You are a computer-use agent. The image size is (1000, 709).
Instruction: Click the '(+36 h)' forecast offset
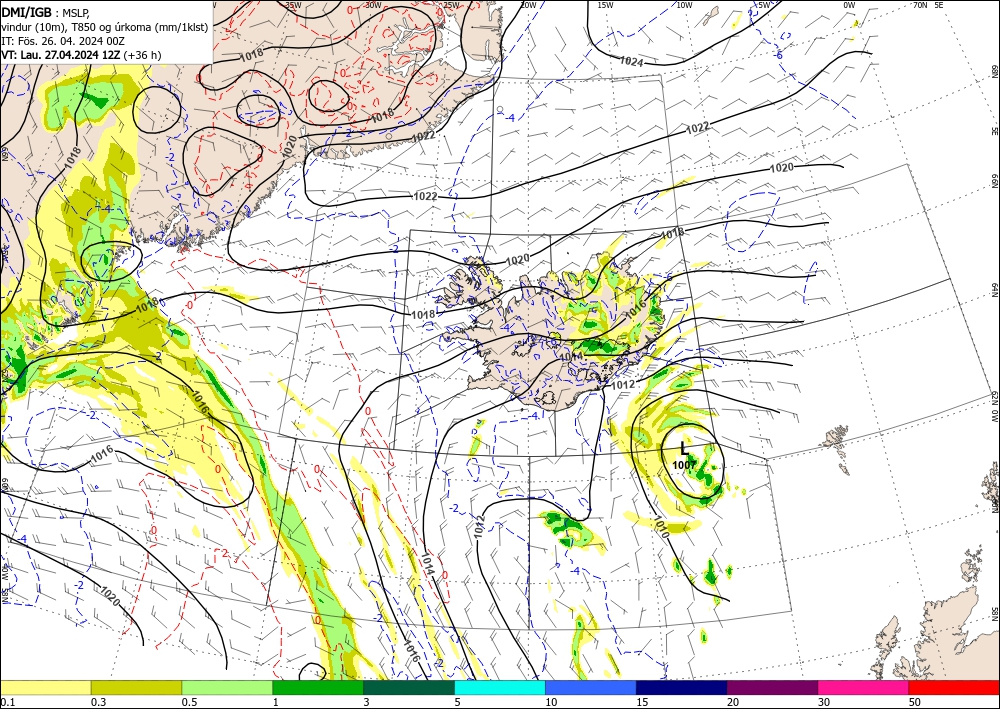[x=142, y=55]
